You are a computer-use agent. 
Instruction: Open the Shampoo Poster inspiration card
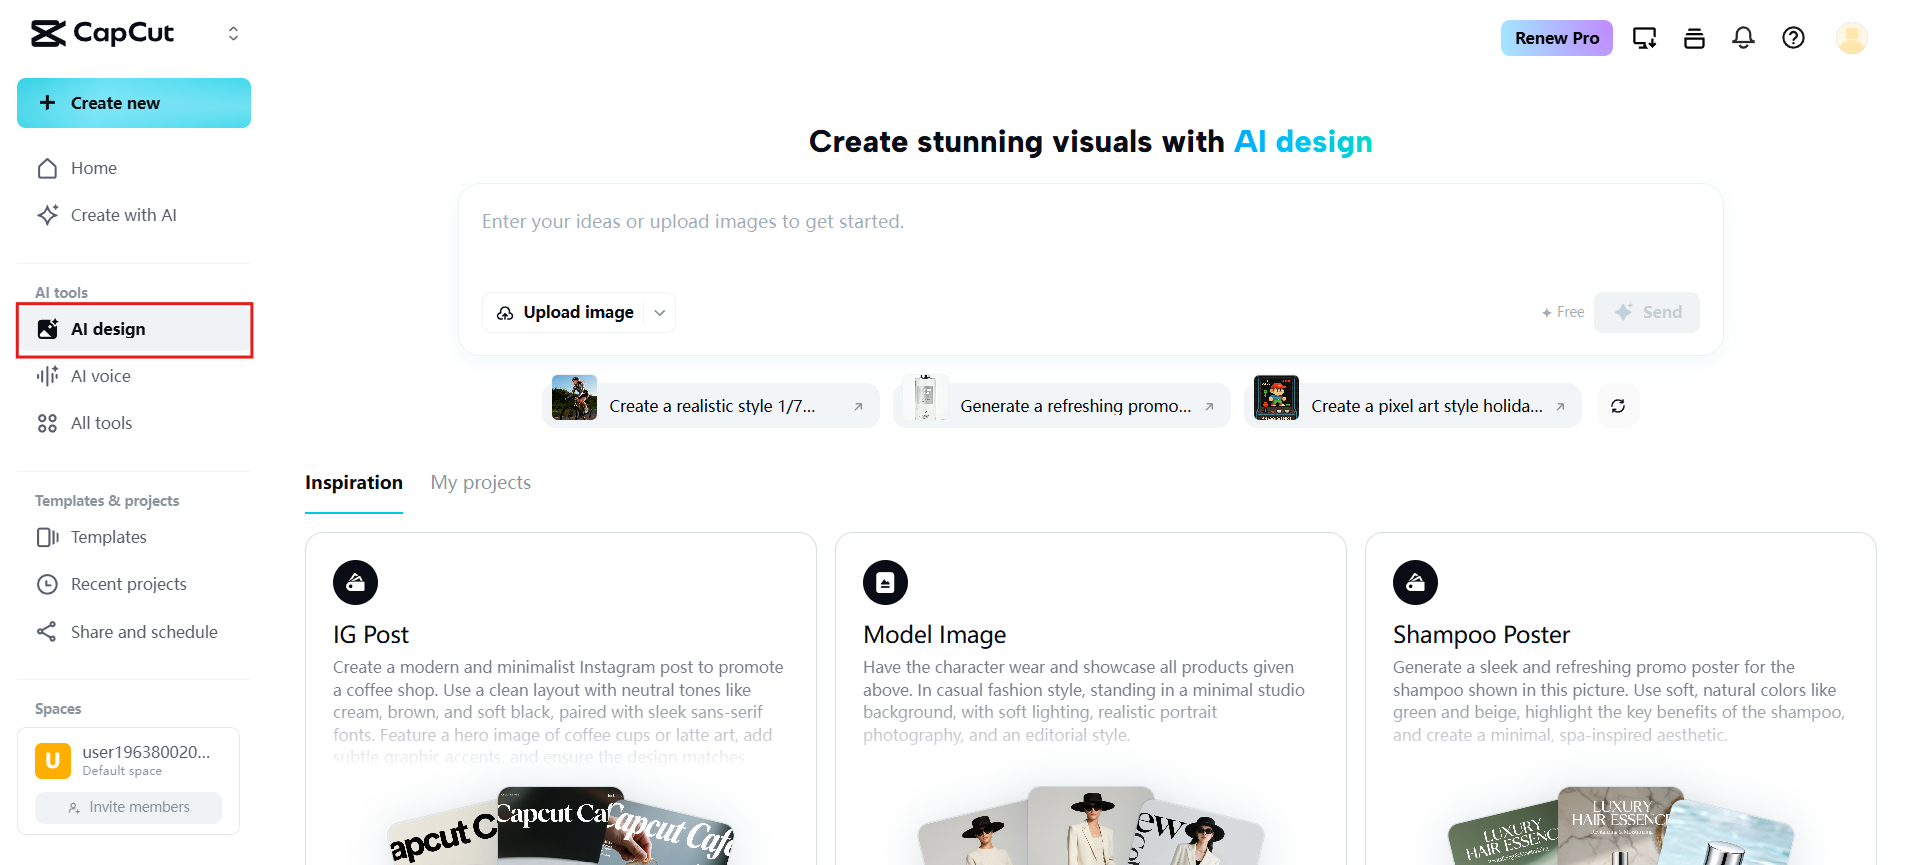click(x=1621, y=698)
